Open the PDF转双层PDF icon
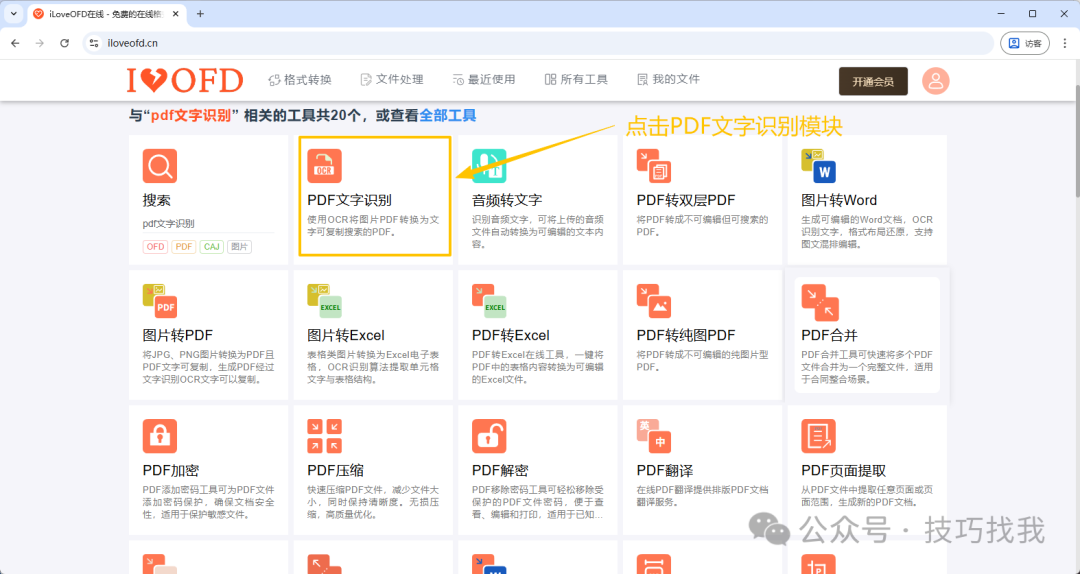 654,166
